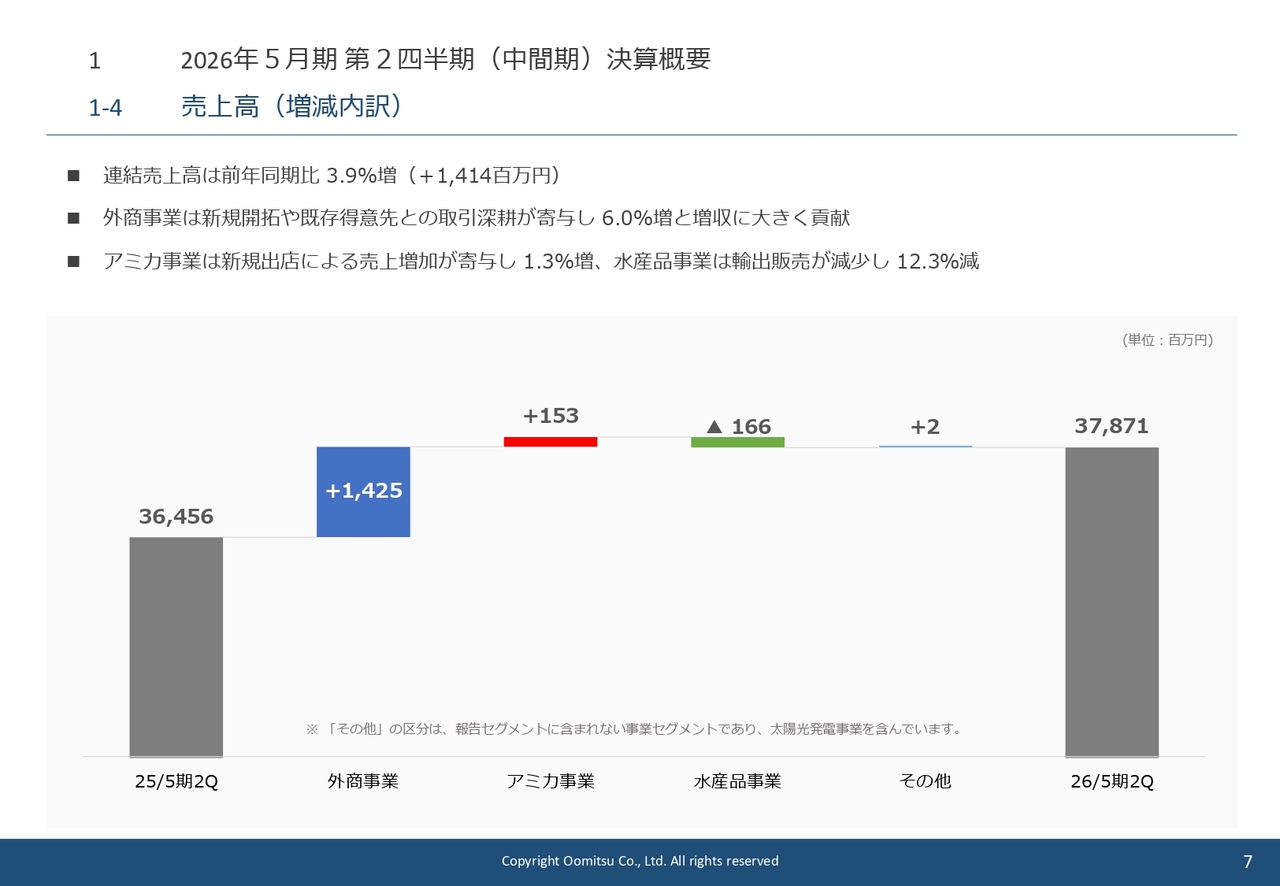Click the 水産品事業 axis label
The width and height of the screenshot is (1280, 886).
tap(737, 781)
